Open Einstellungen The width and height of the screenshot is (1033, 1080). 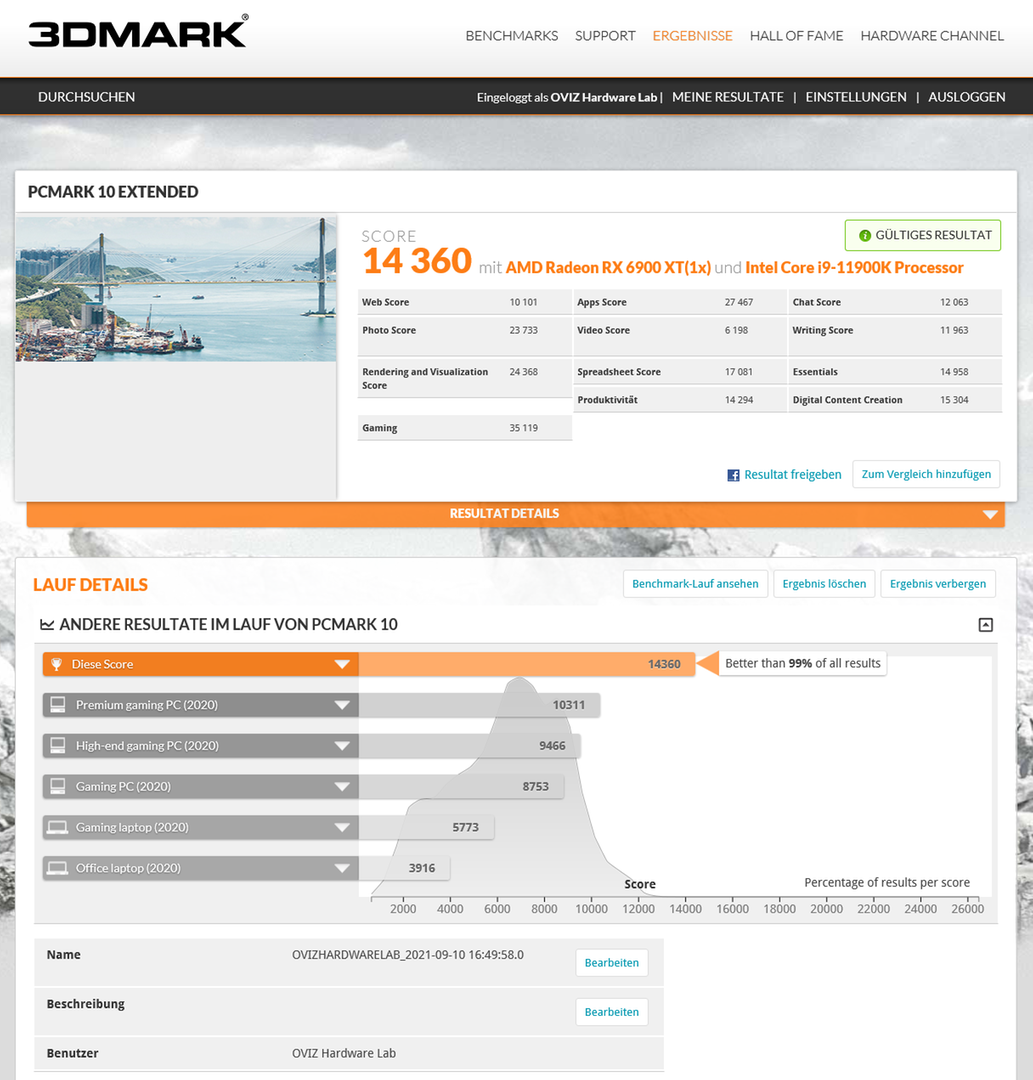(856, 97)
